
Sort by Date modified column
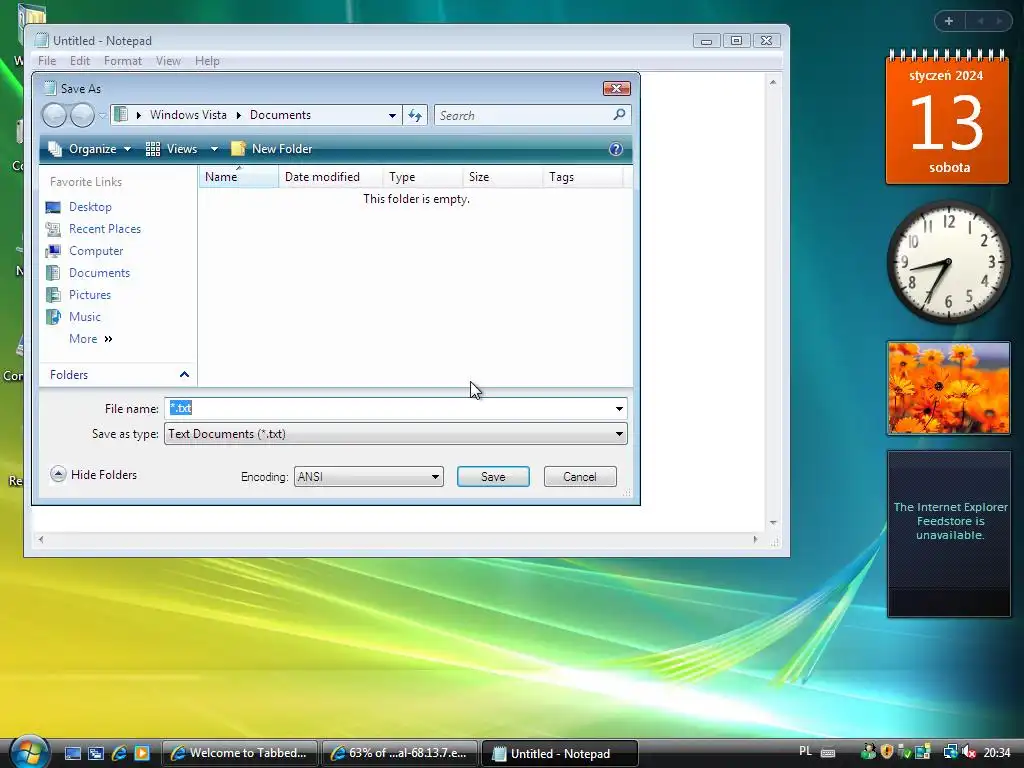330,177
